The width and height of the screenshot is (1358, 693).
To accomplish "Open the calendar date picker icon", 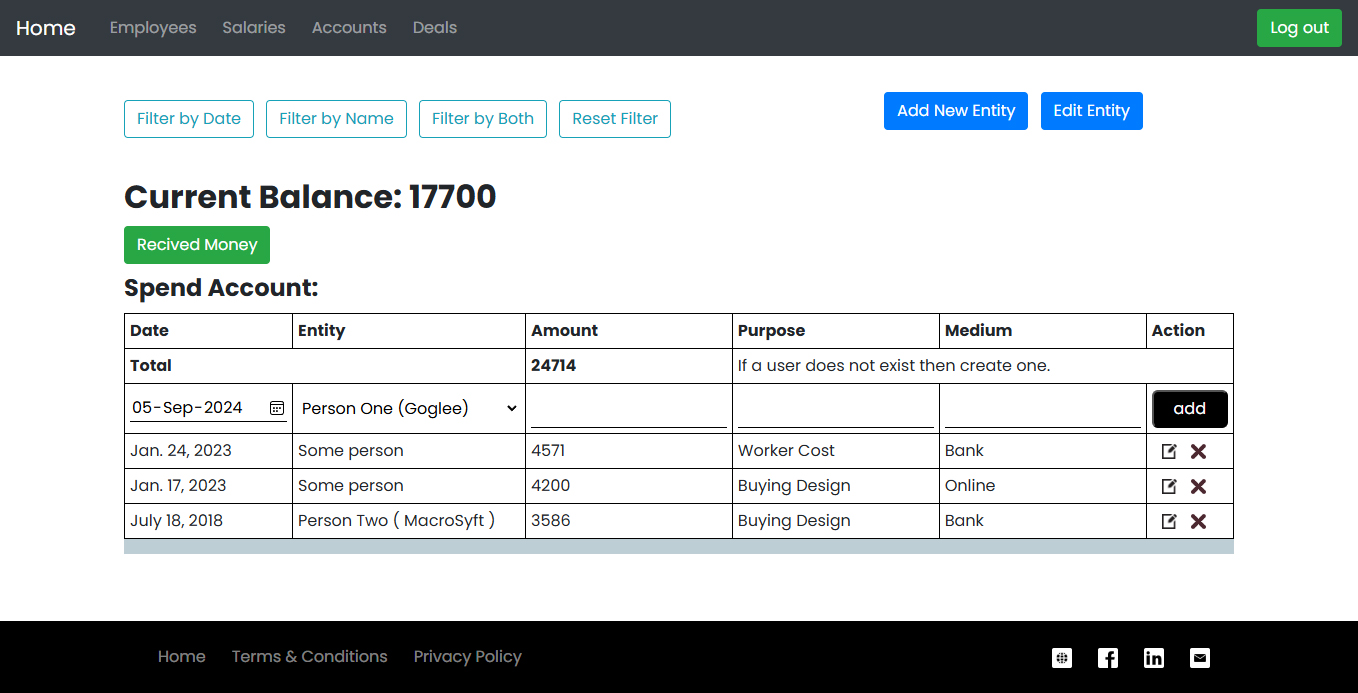I will pos(277,408).
